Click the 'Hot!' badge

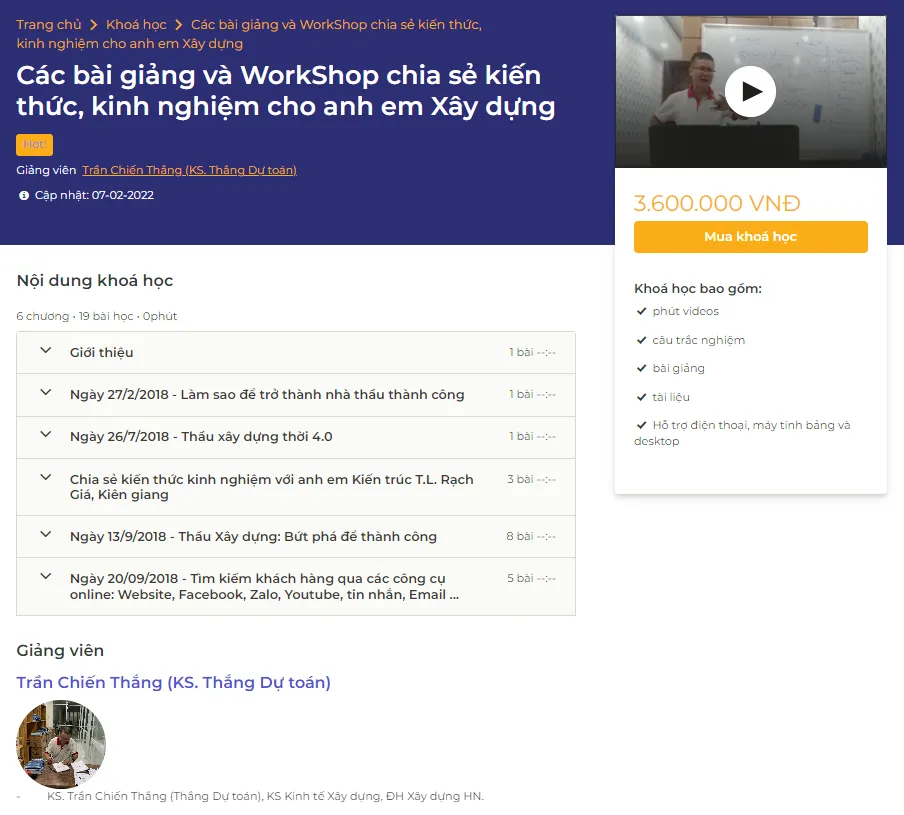pyautogui.click(x=34, y=145)
